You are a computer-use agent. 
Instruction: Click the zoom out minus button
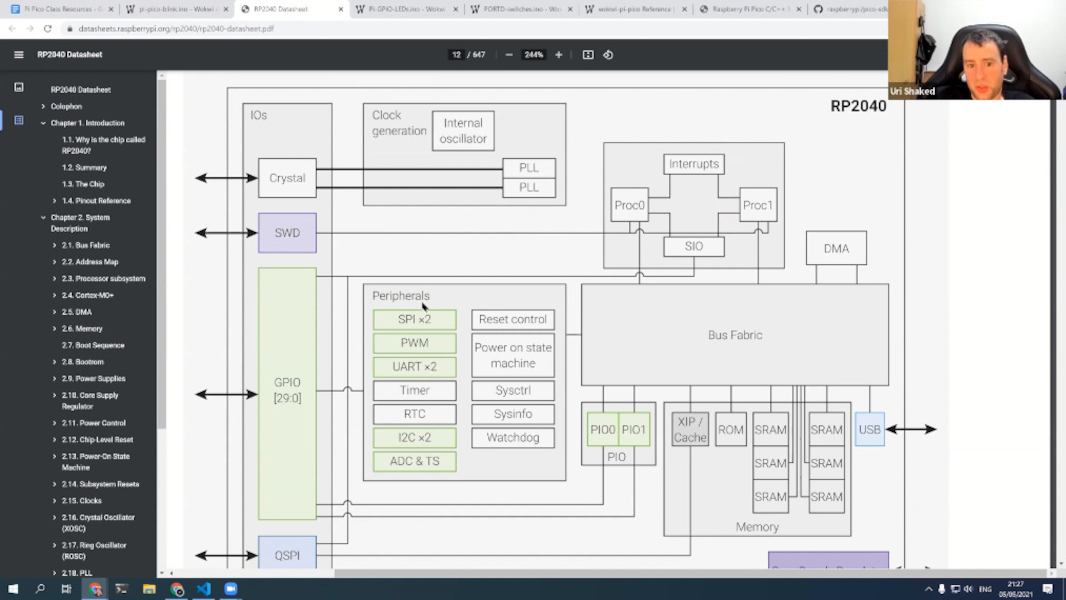(x=509, y=55)
